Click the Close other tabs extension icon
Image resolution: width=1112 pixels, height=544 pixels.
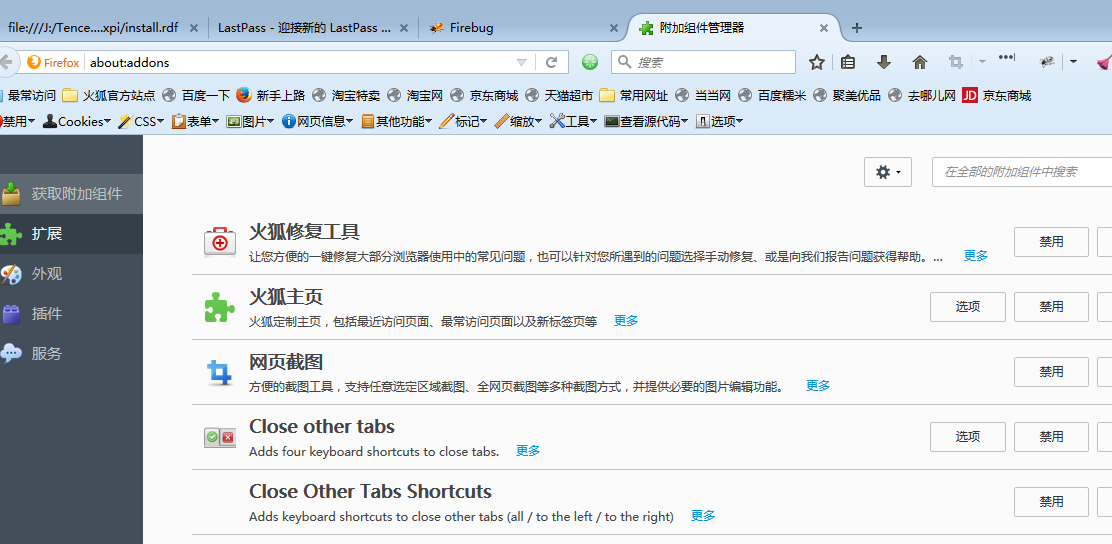pyautogui.click(x=219, y=438)
